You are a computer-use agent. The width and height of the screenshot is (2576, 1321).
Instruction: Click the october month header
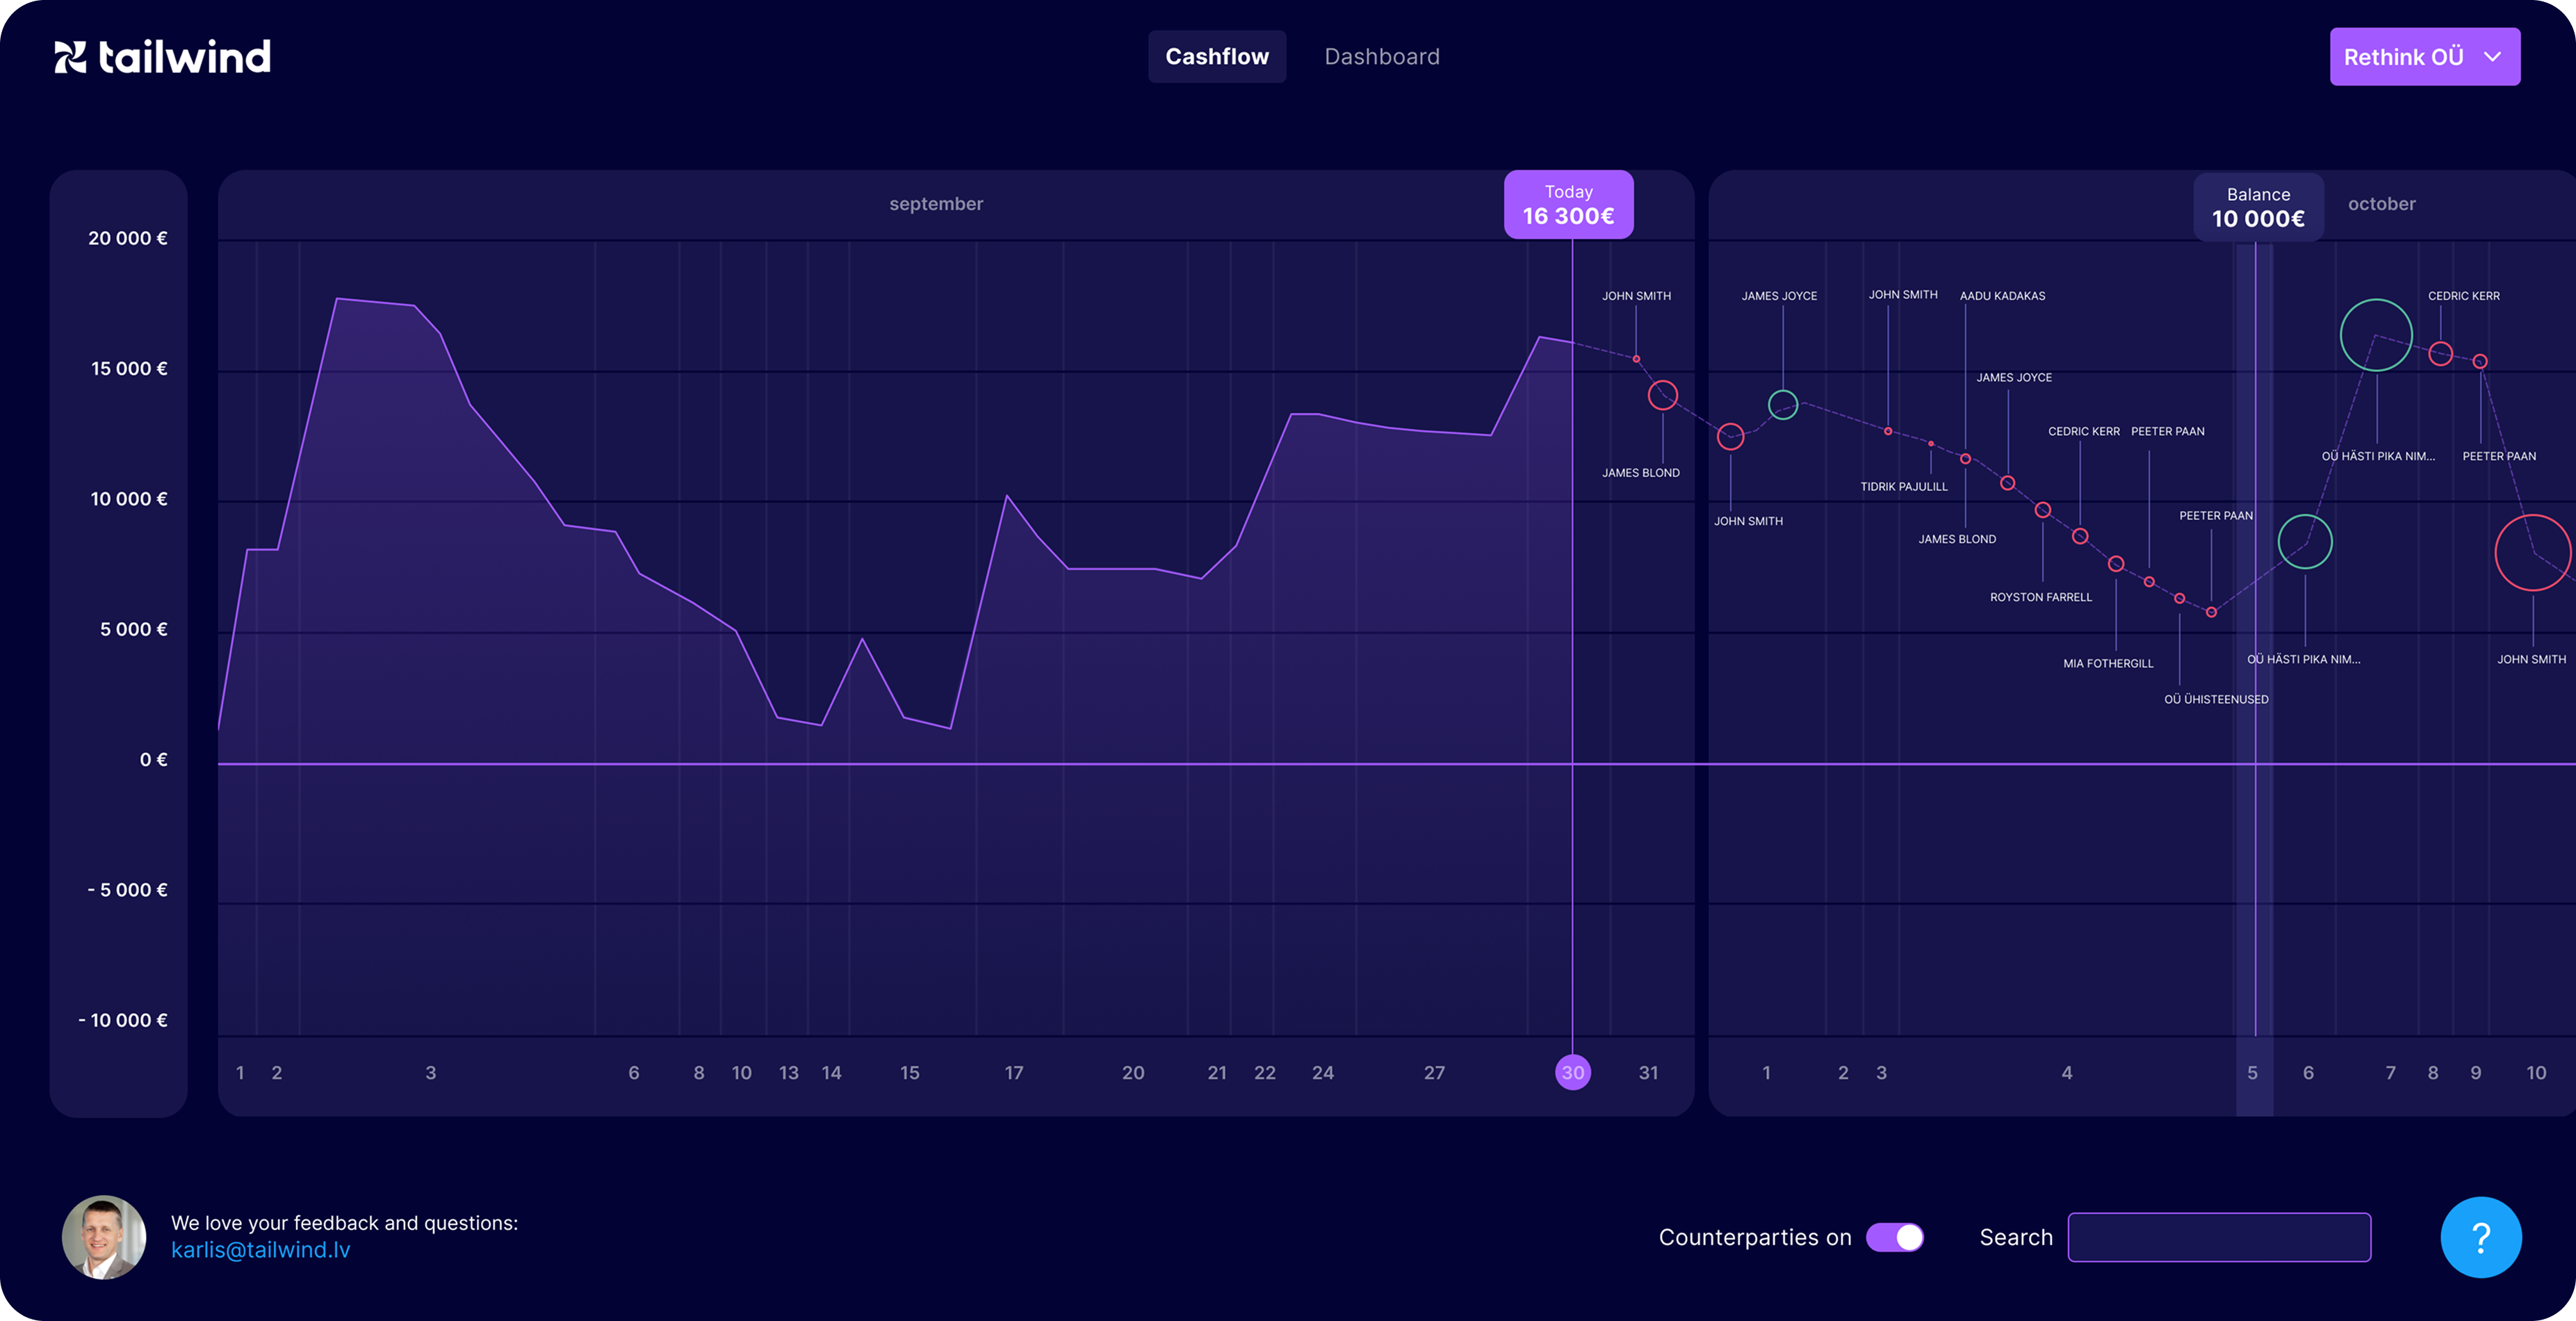pos(2381,204)
